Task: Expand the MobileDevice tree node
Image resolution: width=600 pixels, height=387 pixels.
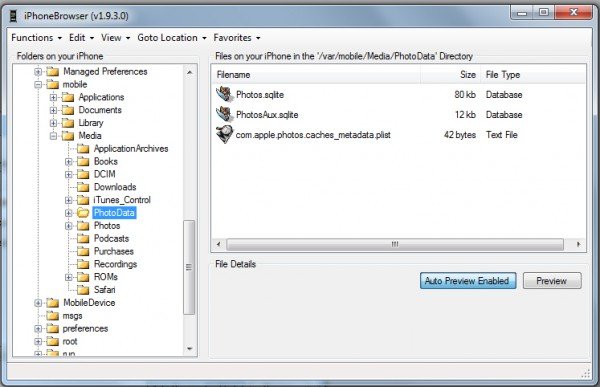Action: tap(38, 303)
